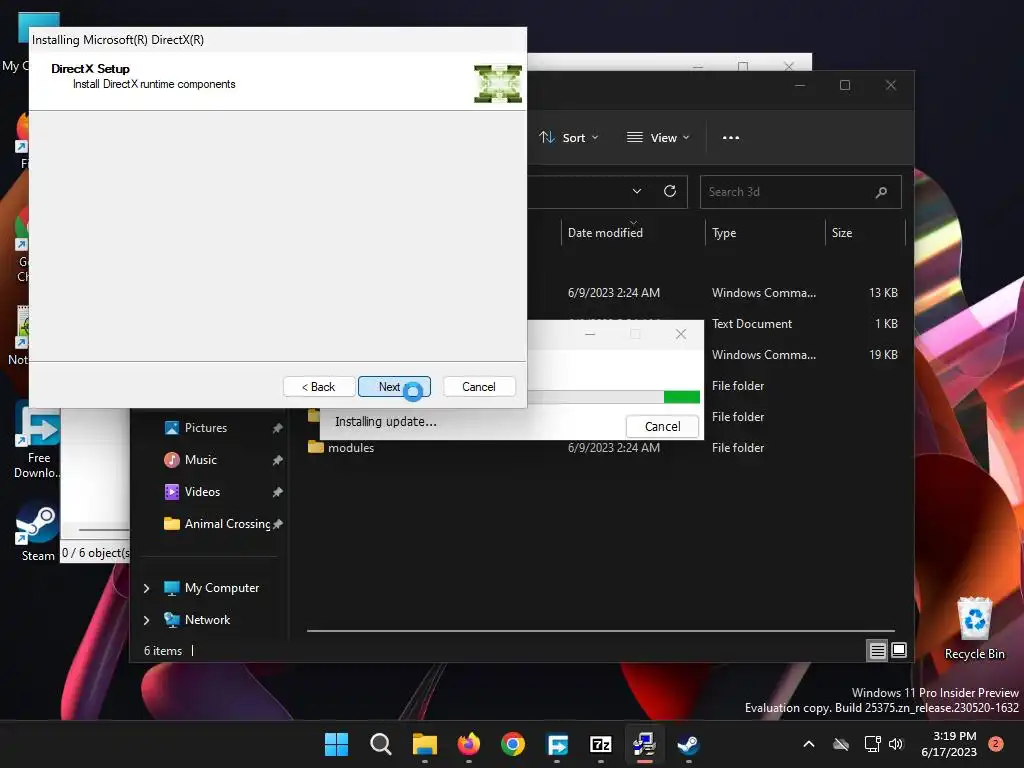Show hidden system tray icons
1024x768 pixels.
pyautogui.click(x=808, y=744)
